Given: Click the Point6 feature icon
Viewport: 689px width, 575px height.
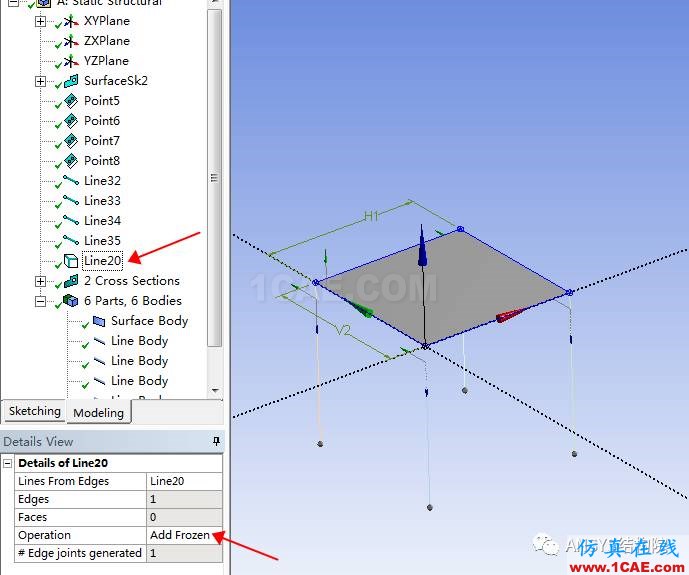Looking at the screenshot, I should 71,121.
